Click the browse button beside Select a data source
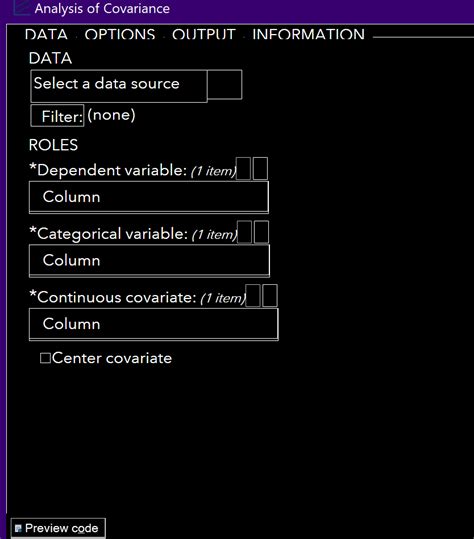 pos(225,85)
